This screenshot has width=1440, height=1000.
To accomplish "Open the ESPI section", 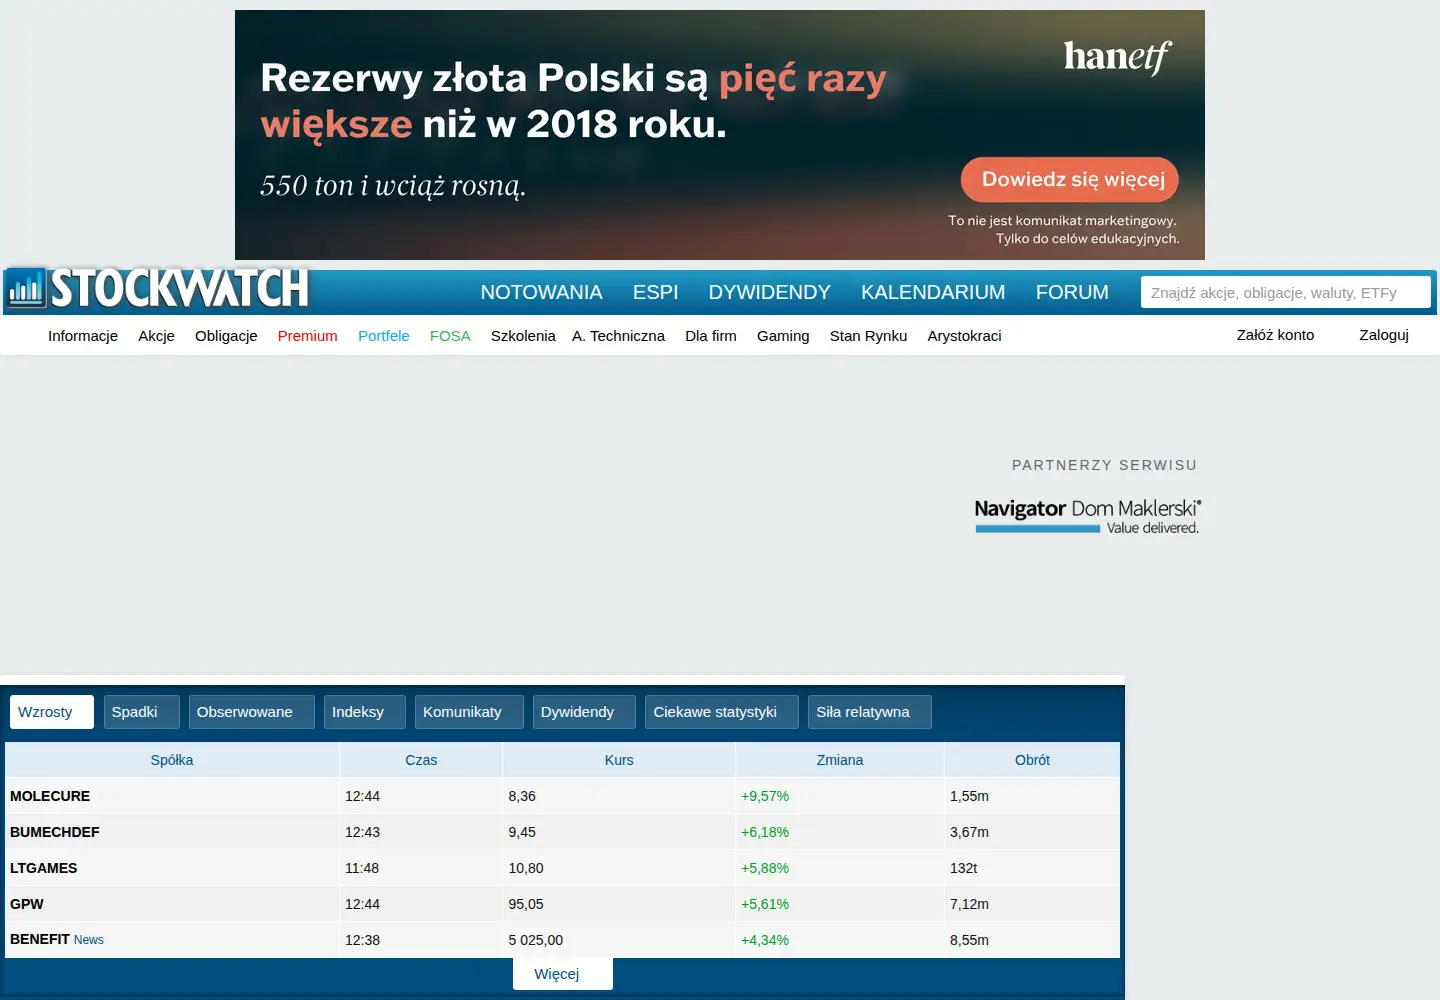I will [655, 292].
